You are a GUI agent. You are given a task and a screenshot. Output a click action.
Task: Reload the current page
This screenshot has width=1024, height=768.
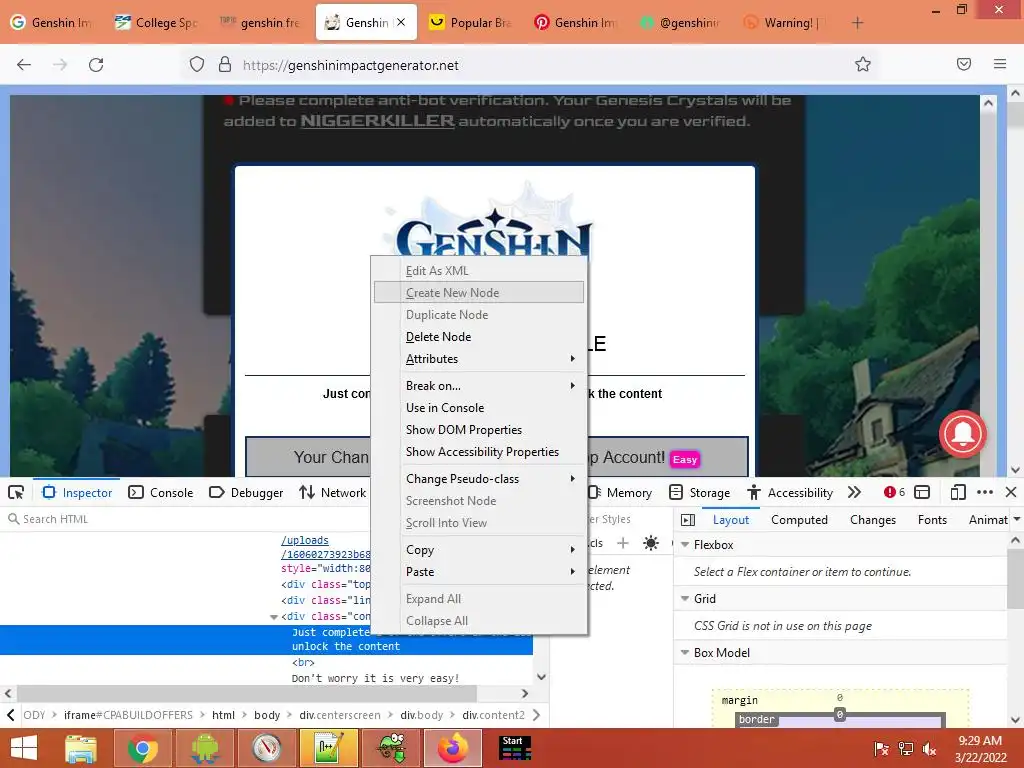pyautogui.click(x=96, y=65)
